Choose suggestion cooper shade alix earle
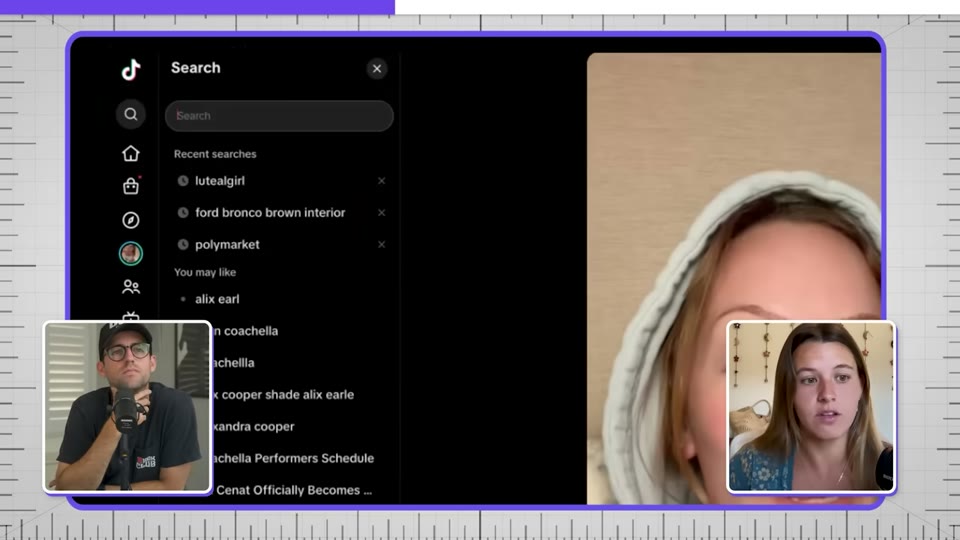The image size is (960, 540). (283, 394)
